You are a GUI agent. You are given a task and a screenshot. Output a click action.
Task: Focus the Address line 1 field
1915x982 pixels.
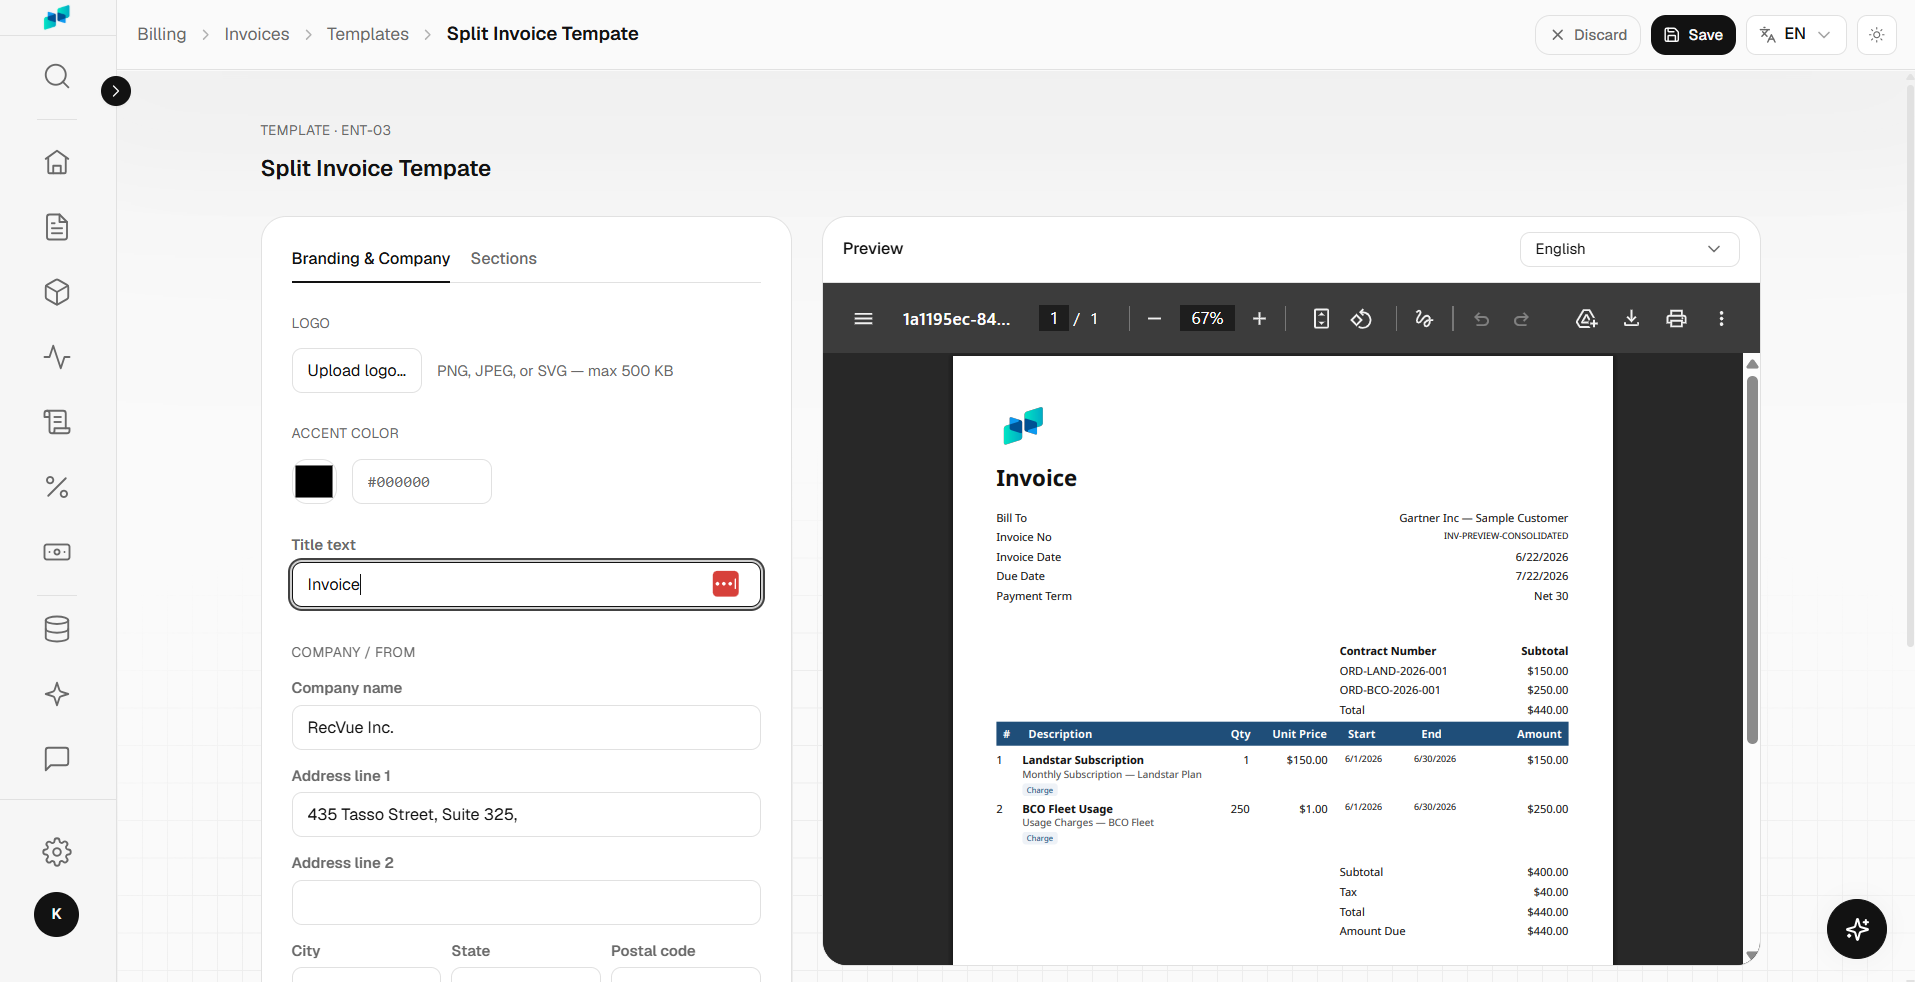pyautogui.click(x=526, y=815)
